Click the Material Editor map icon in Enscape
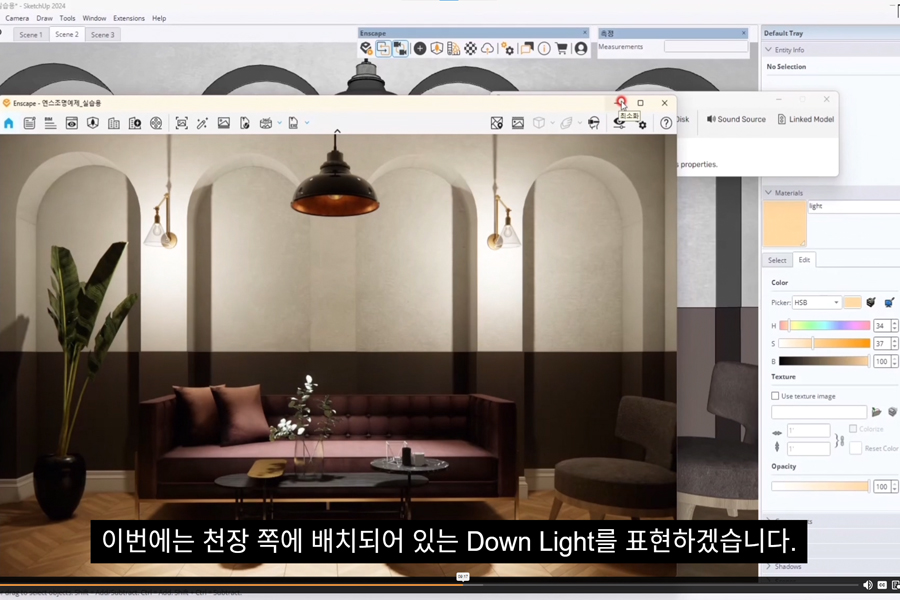 point(496,123)
